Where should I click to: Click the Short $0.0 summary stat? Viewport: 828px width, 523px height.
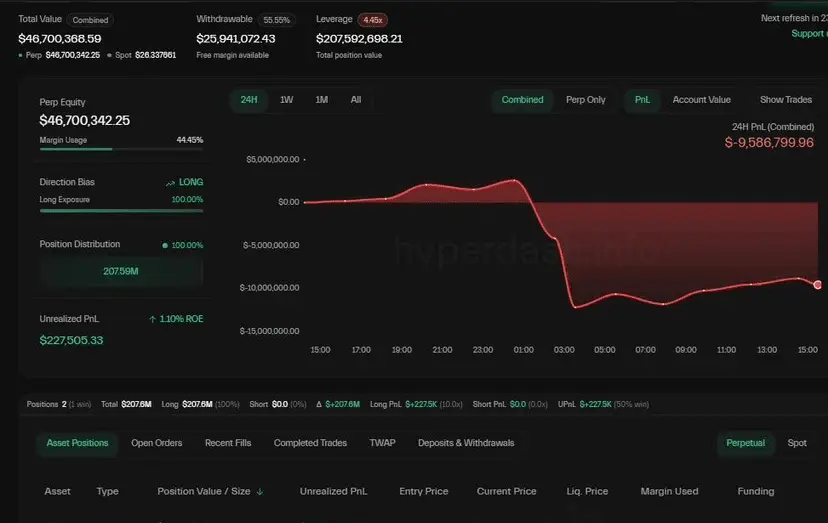tap(278, 404)
